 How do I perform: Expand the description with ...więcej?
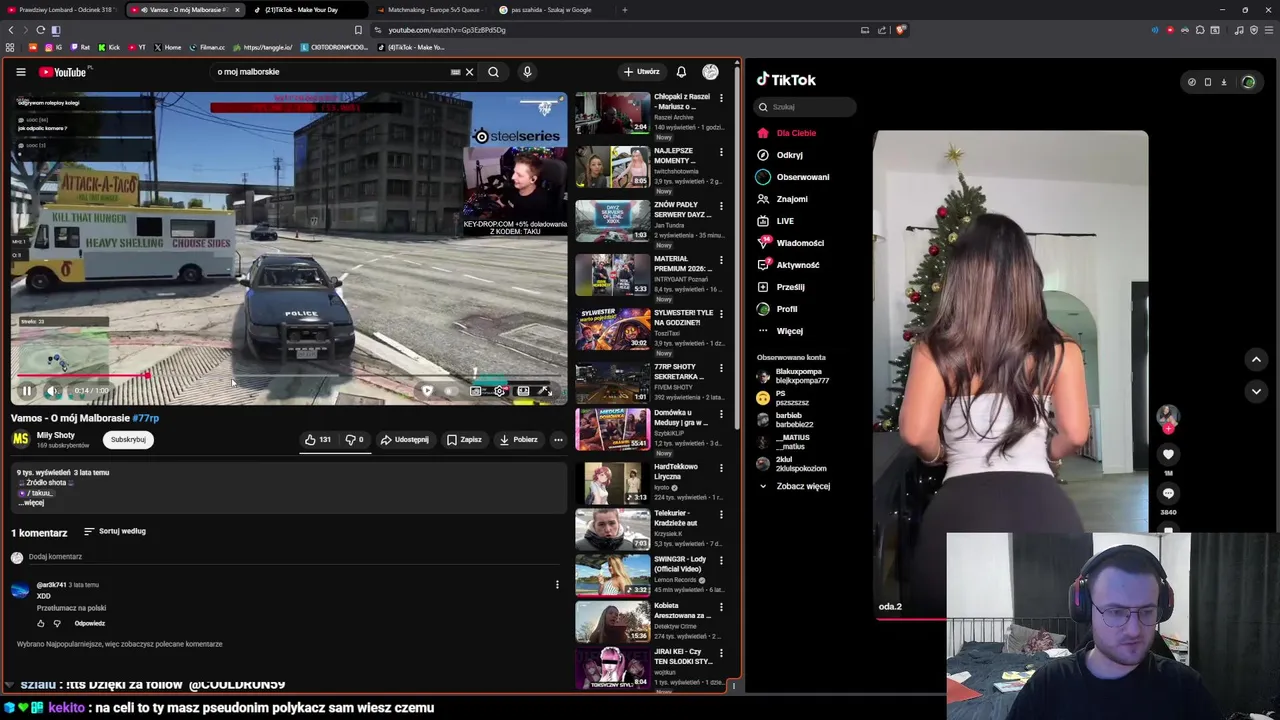[x=31, y=503]
